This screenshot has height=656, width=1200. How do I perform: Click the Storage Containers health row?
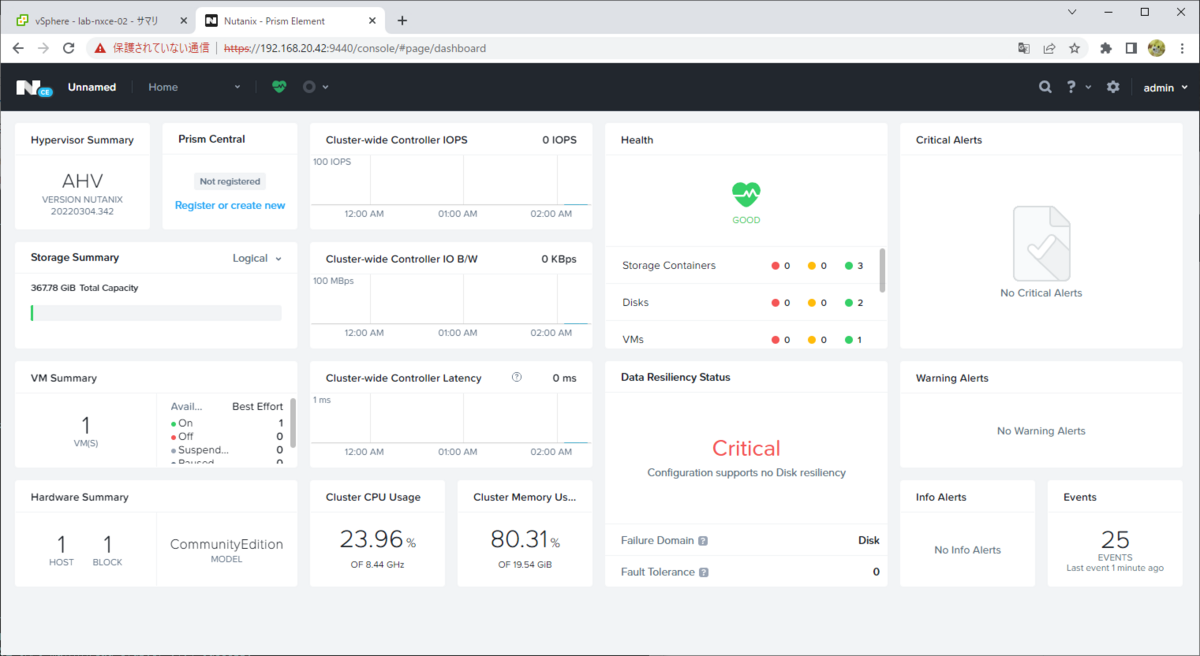point(741,266)
